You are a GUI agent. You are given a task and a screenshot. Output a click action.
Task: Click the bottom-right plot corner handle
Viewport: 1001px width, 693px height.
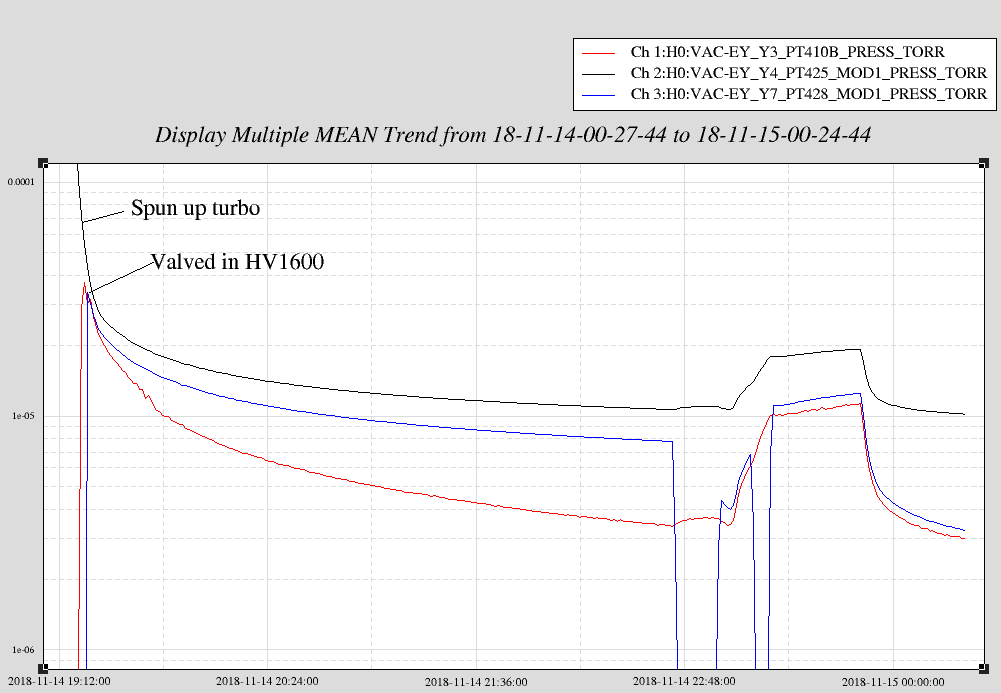click(x=984, y=669)
